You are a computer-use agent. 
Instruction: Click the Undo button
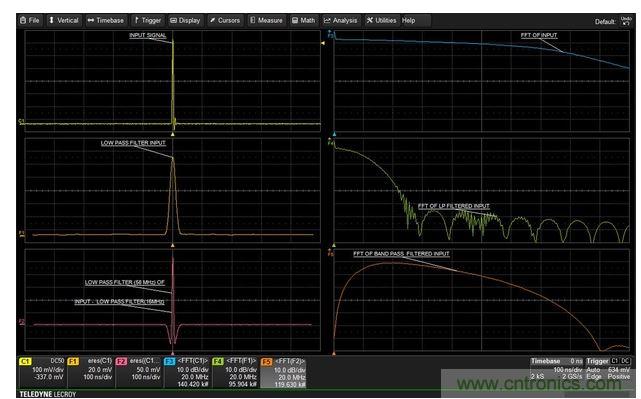click(626, 21)
